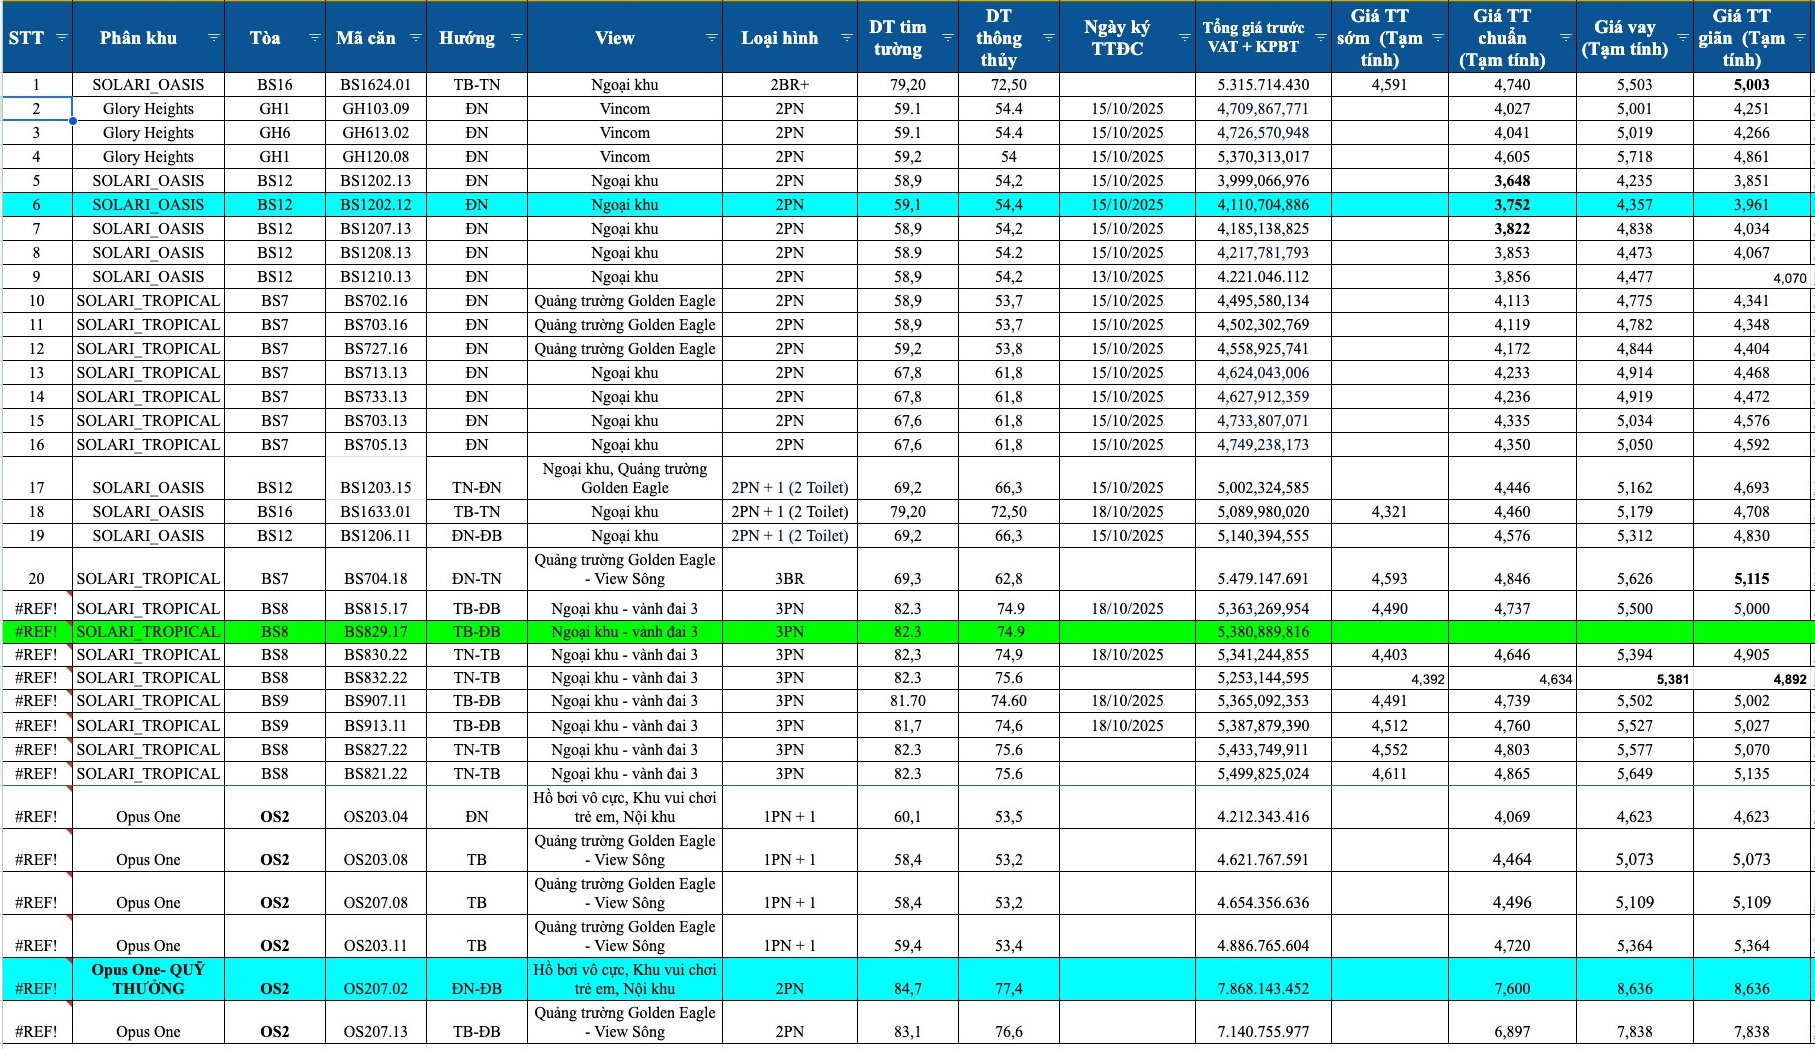Open the Ngày ký TTĐC filter icon
Image resolution: width=1815 pixels, height=1049 pixels.
coord(1184,38)
